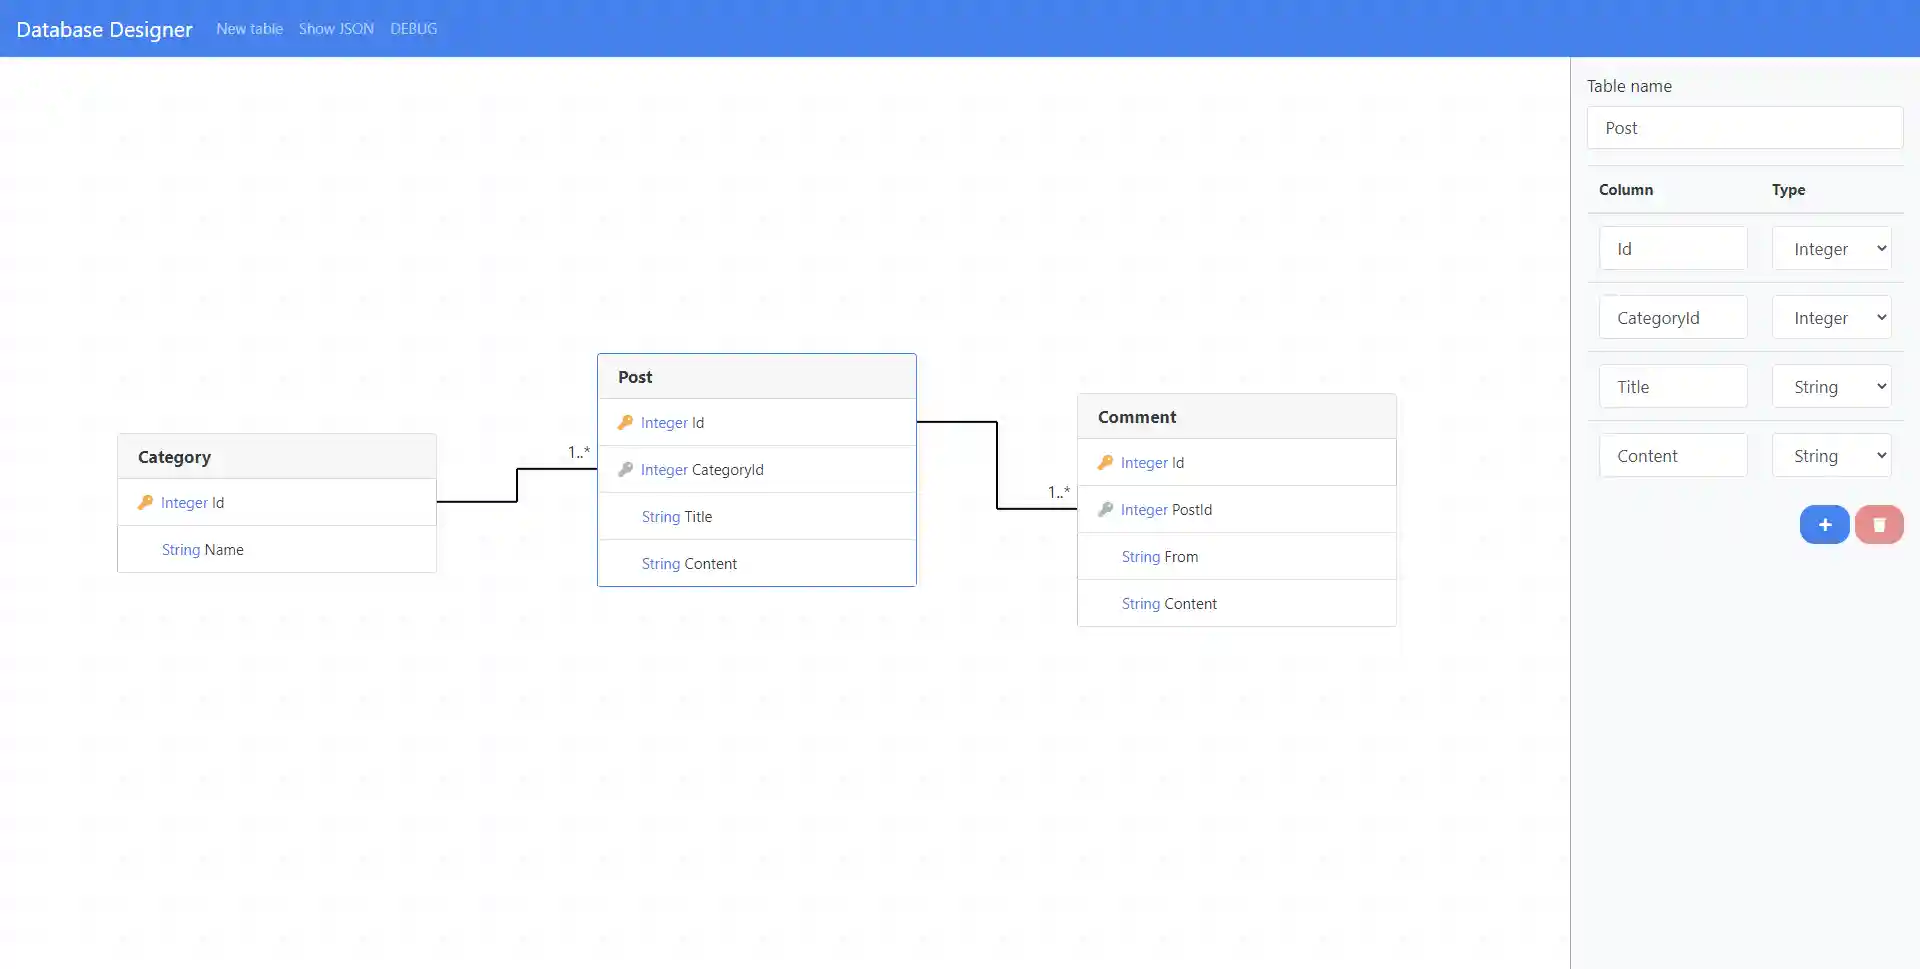Image resolution: width=1920 pixels, height=969 pixels.
Task: Click the DEBUG link in header
Action: click(x=413, y=29)
